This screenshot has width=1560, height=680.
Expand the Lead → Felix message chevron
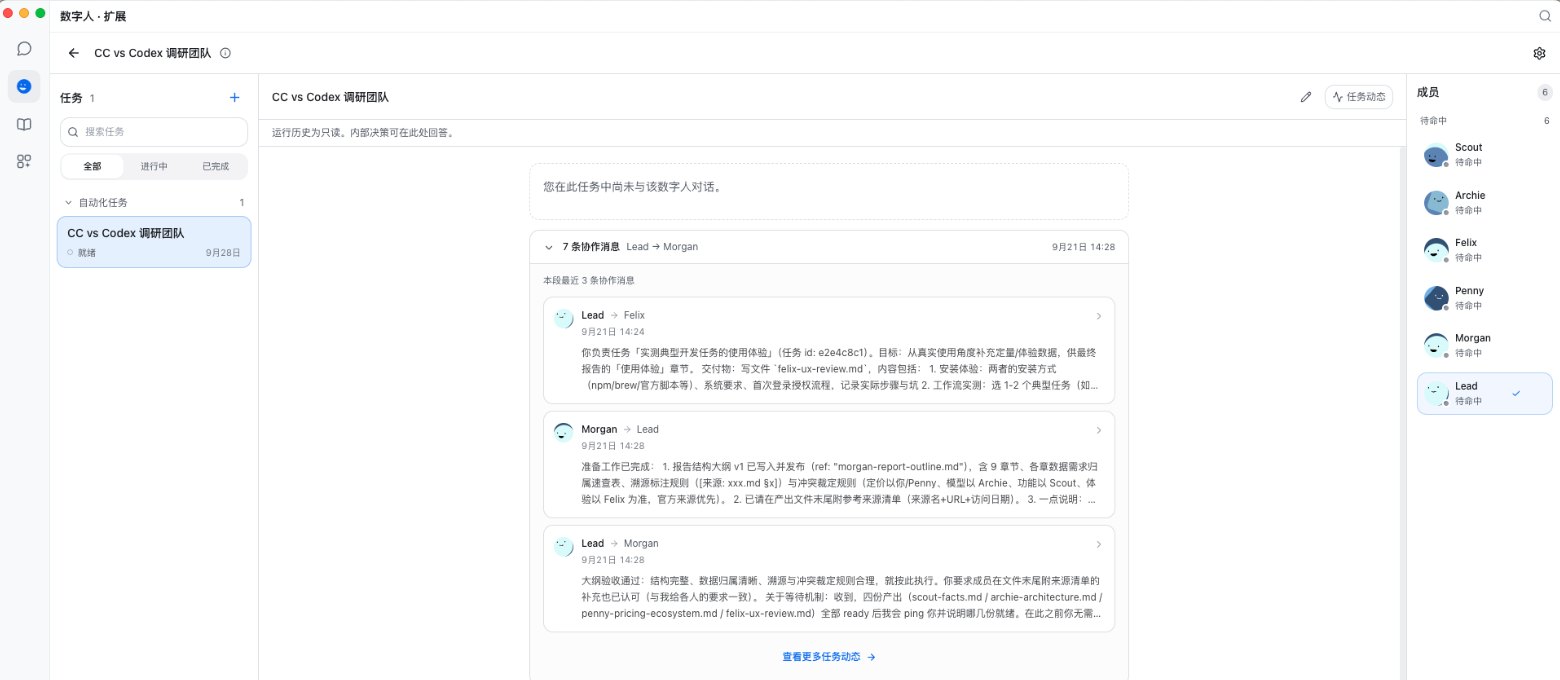pos(1098,316)
